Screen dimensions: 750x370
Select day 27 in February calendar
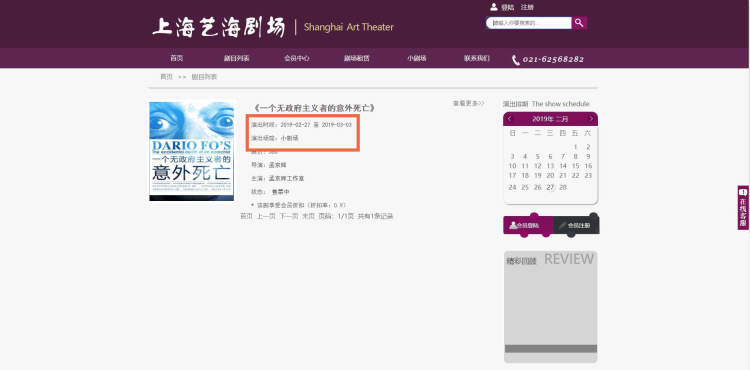(x=550, y=187)
